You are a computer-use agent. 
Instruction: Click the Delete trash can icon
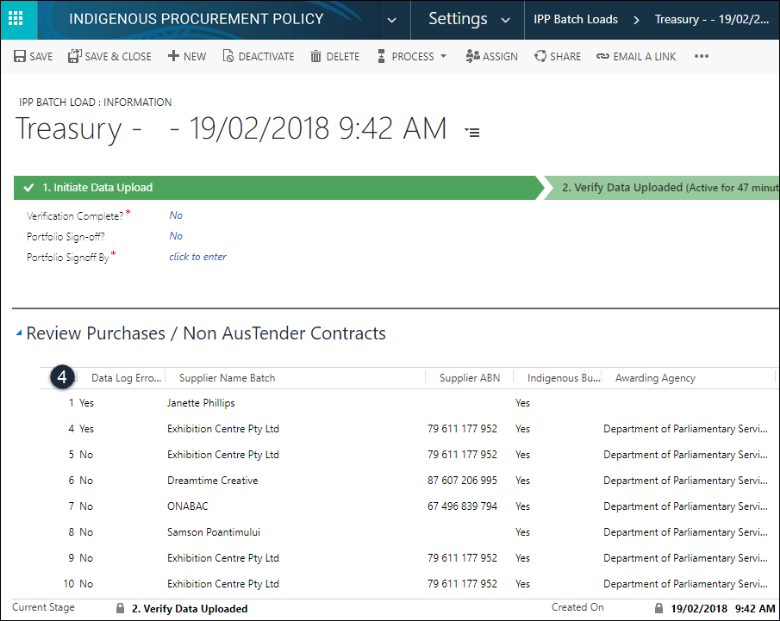(x=316, y=56)
